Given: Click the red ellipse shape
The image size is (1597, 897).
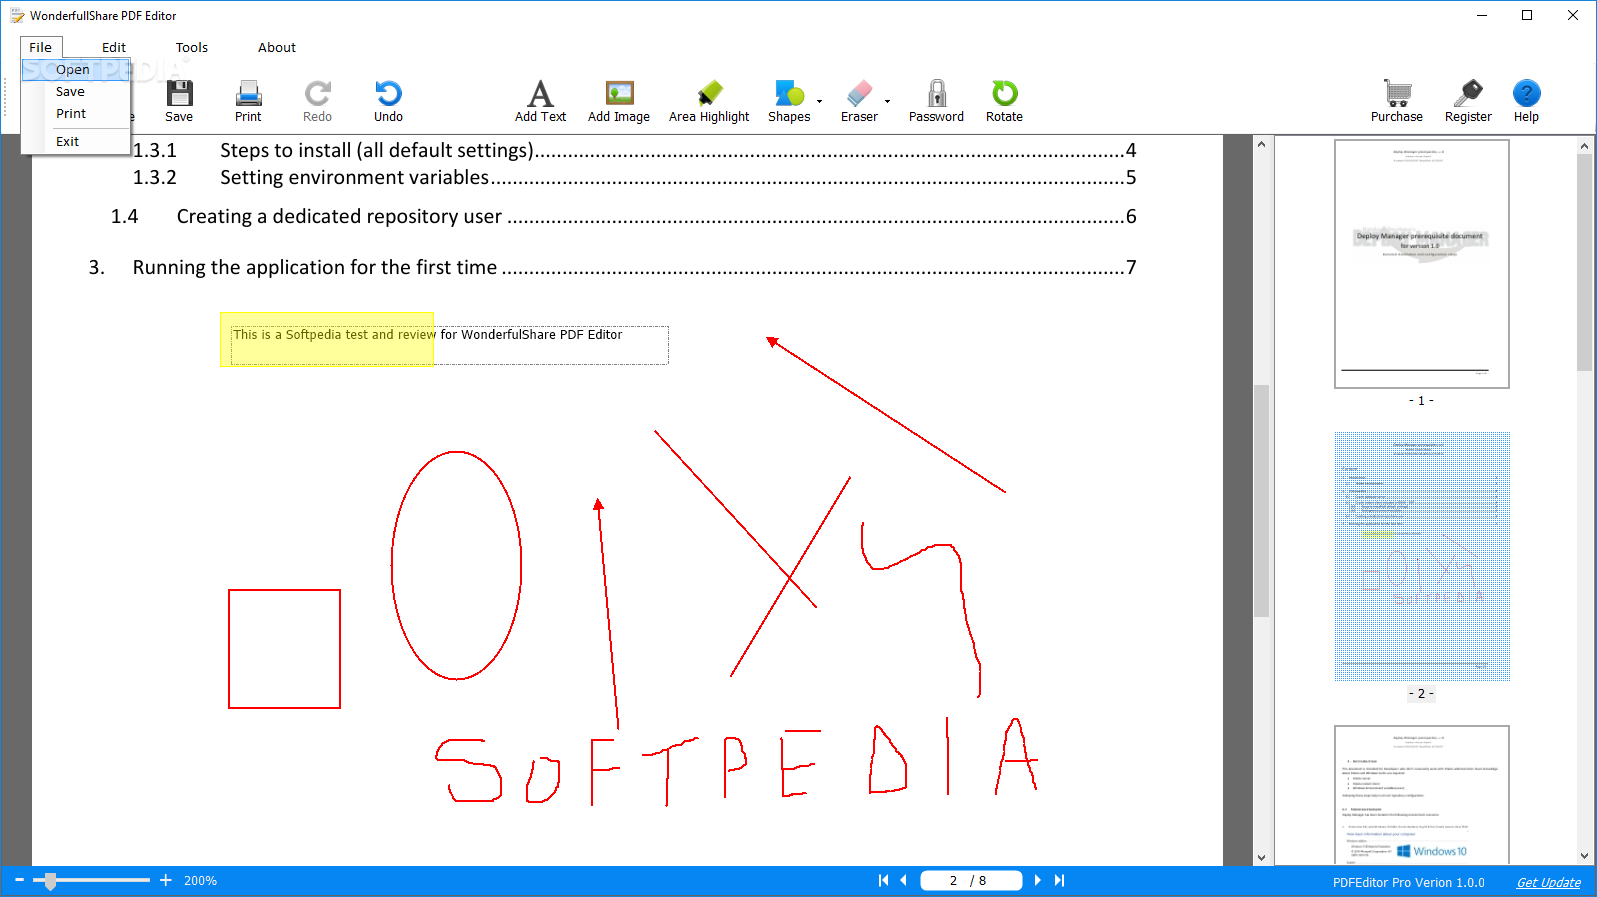Looking at the screenshot, I should [x=456, y=566].
